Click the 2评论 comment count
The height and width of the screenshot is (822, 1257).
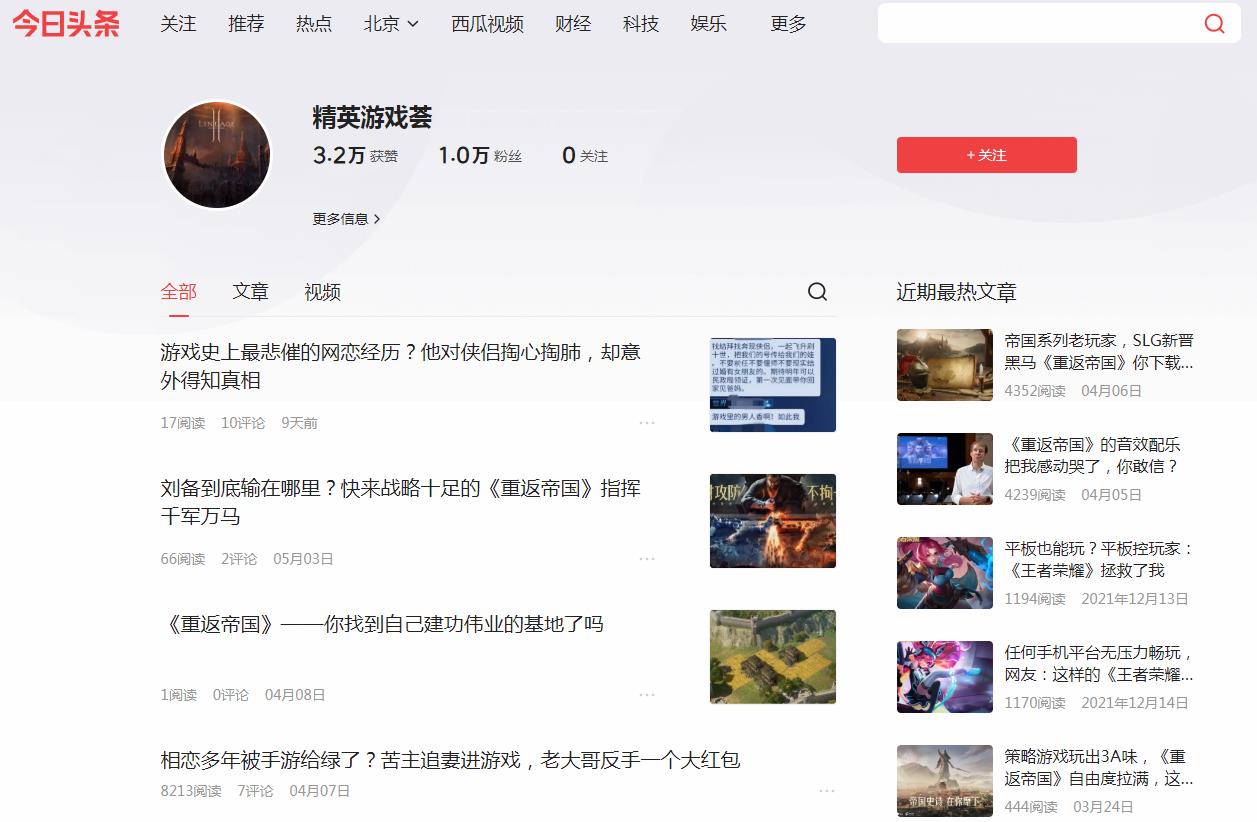[239, 559]
